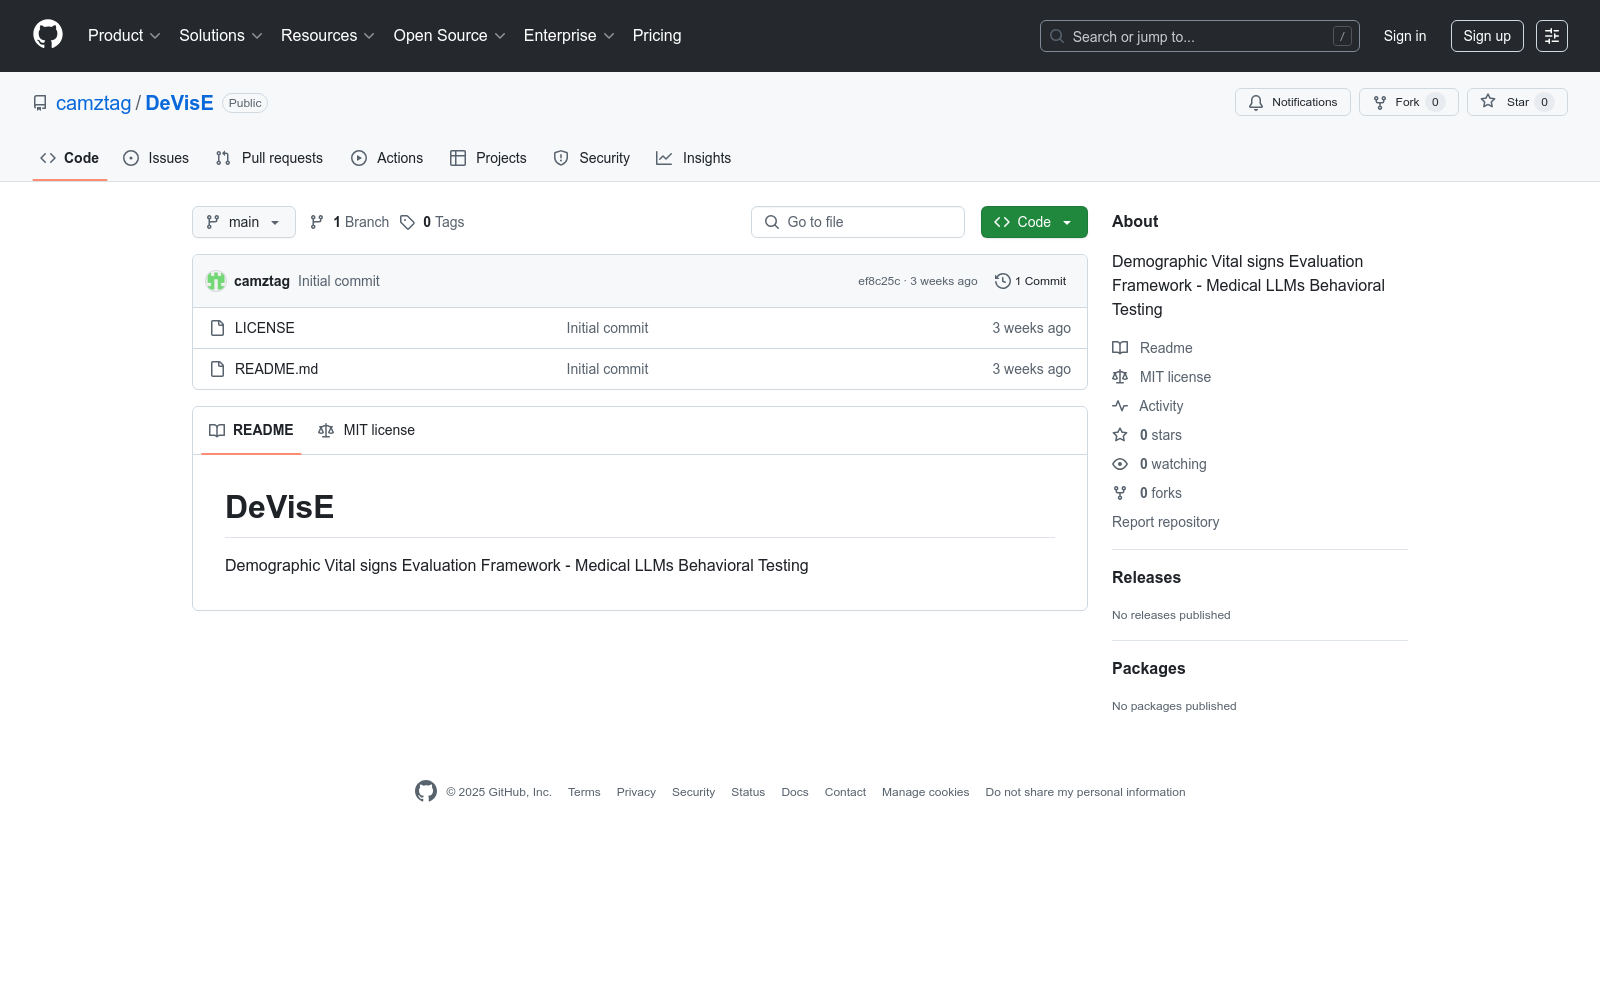Click the star icon beside 0 stars

1120,435
